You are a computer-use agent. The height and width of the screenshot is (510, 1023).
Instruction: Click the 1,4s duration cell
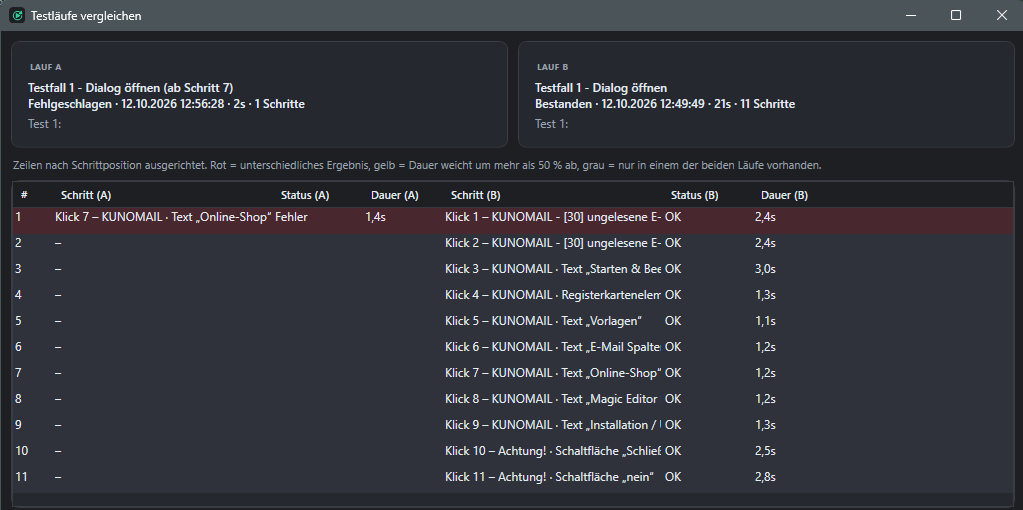click(x=375, y=217)
